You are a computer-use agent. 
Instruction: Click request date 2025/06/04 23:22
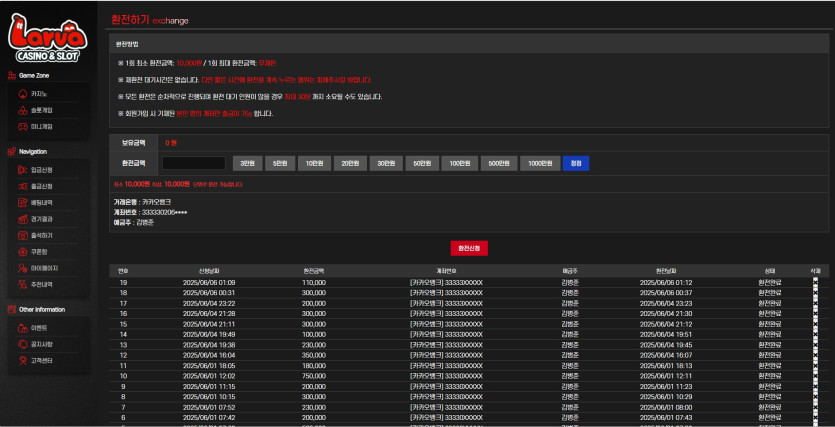(x=209, y=303)
